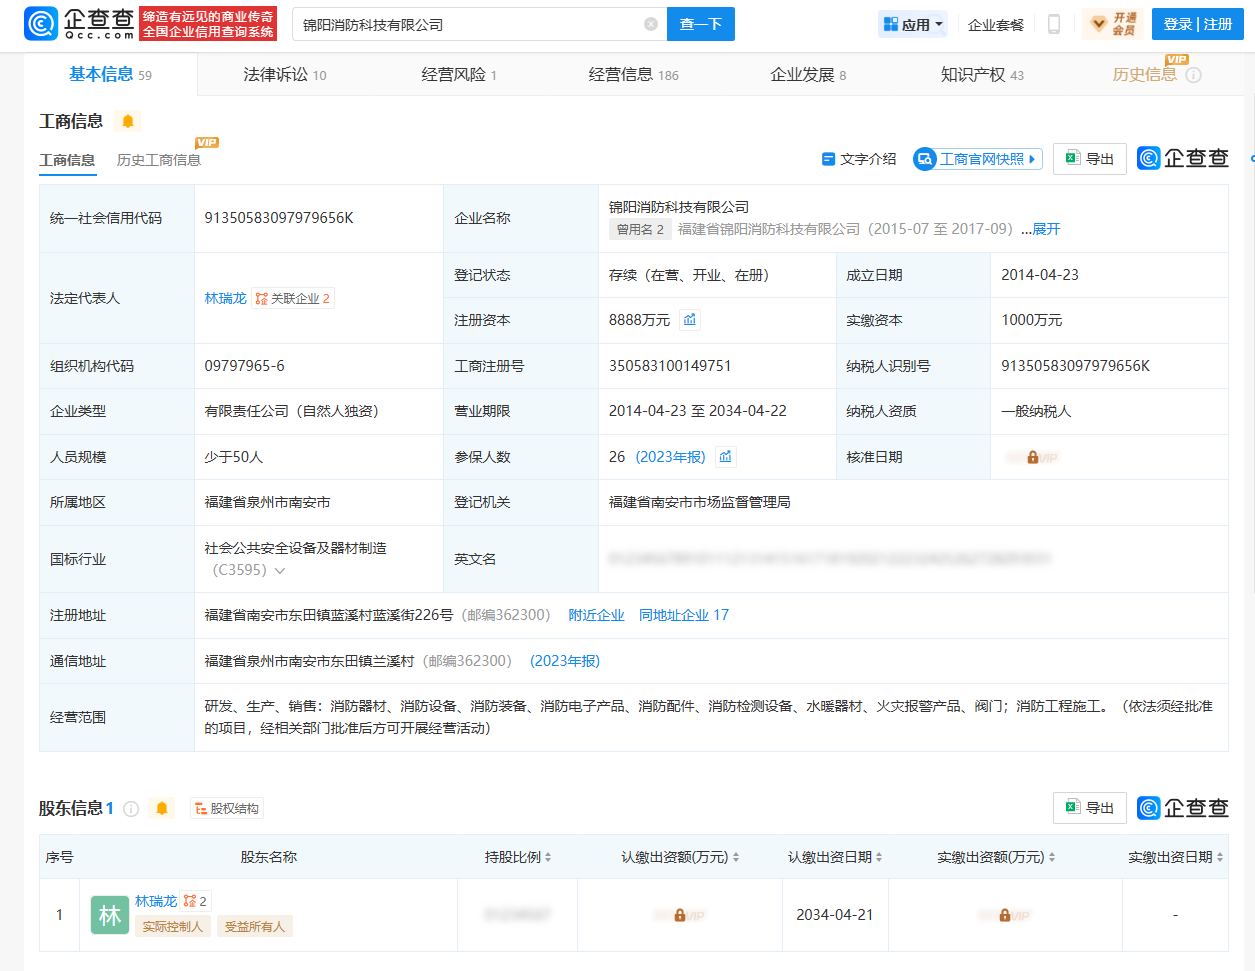Open the 同地址企业 17 link
This screenshot has height=971, width=1255.
[x=684, y=615]
